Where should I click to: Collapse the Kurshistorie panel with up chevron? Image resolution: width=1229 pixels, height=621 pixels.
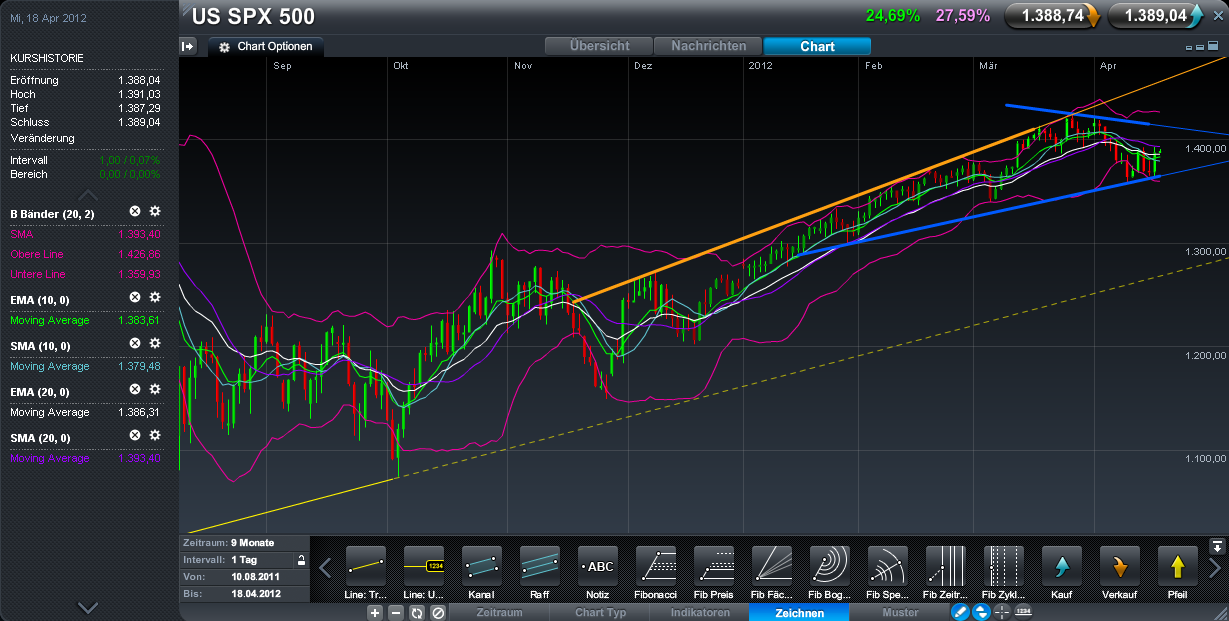pos(88,195)
